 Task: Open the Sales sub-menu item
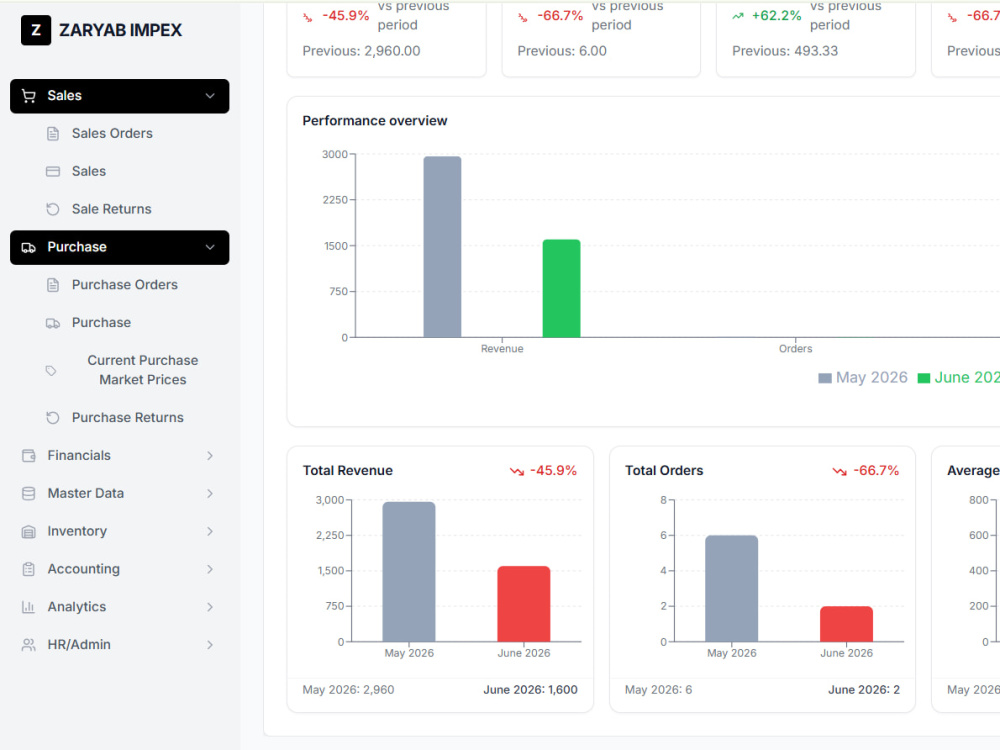click(x=89, y=172)
